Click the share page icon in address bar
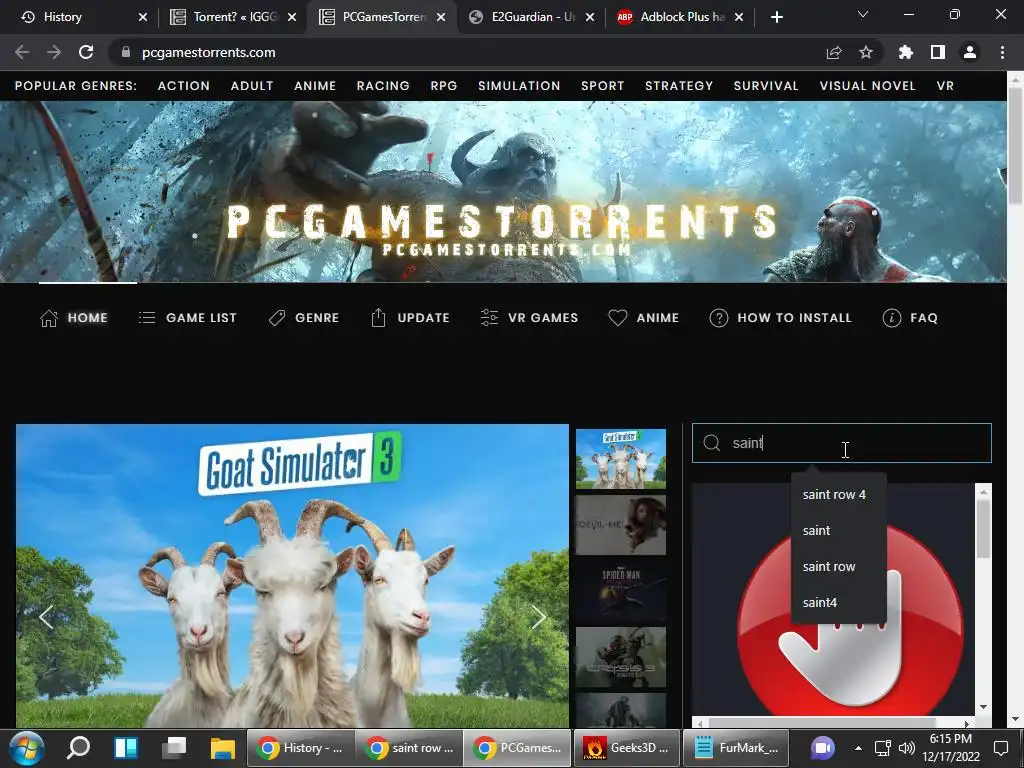Screen dimensions: 1024x768 [x=834, y=52]
